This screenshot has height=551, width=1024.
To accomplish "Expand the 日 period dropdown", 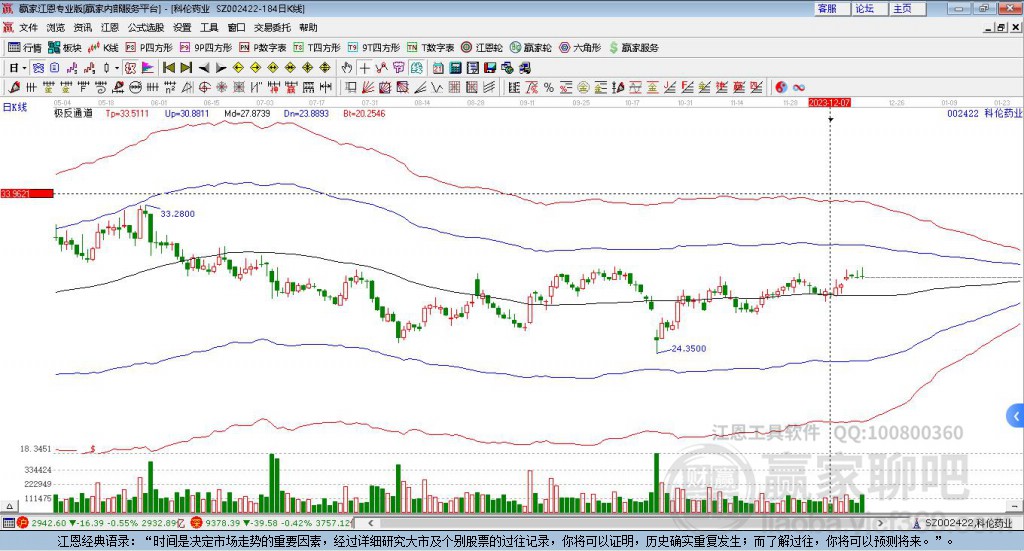I will tap(25, 68).
